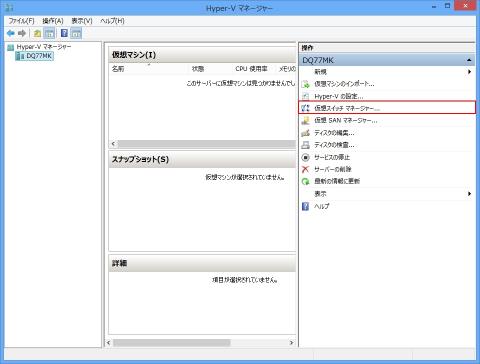Open the ヘルプ(H) menu
The image size is (480, 364).
tap(112, 21)
